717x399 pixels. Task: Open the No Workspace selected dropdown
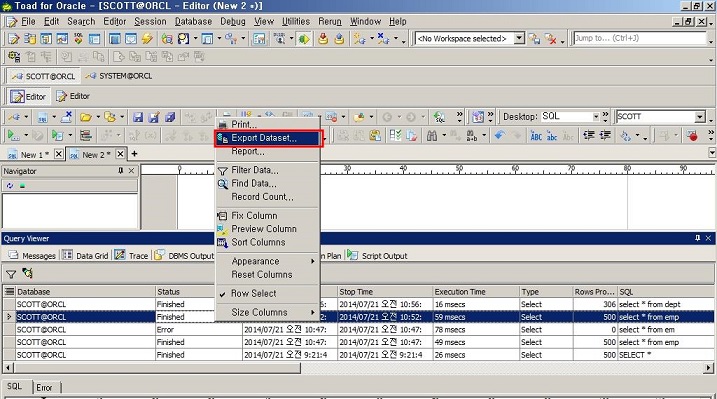point(519,38)
